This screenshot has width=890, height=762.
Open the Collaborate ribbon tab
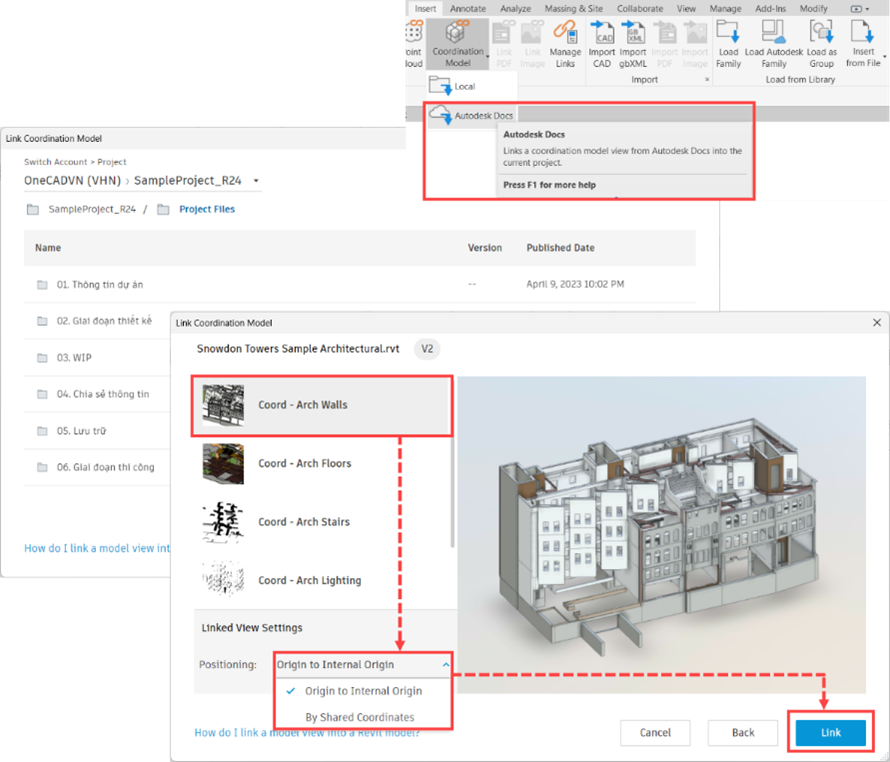[x=640, y=9]
